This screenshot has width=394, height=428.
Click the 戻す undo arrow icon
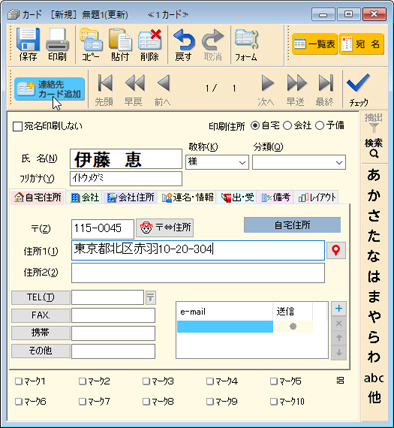[184, 40]
